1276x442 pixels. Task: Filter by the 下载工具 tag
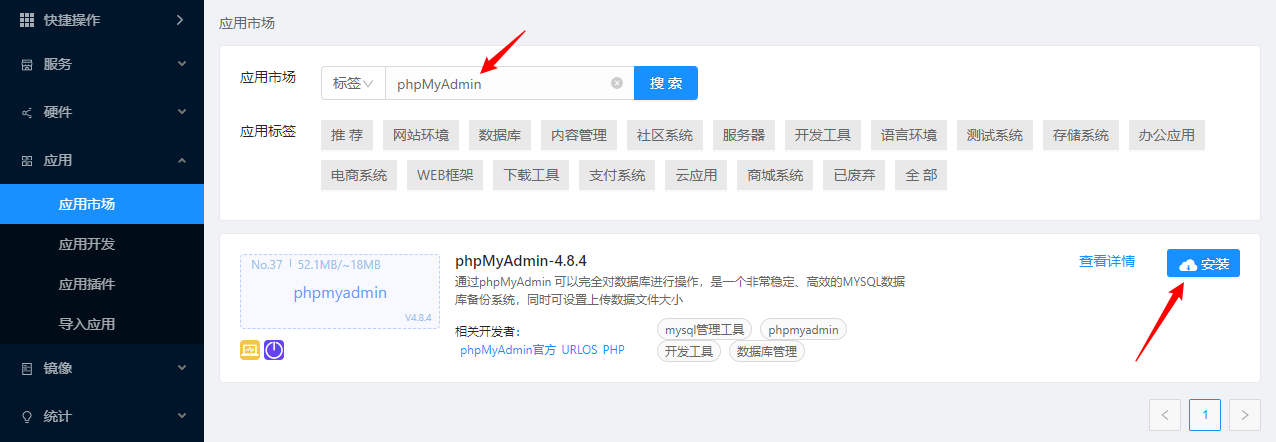point(531,175)
